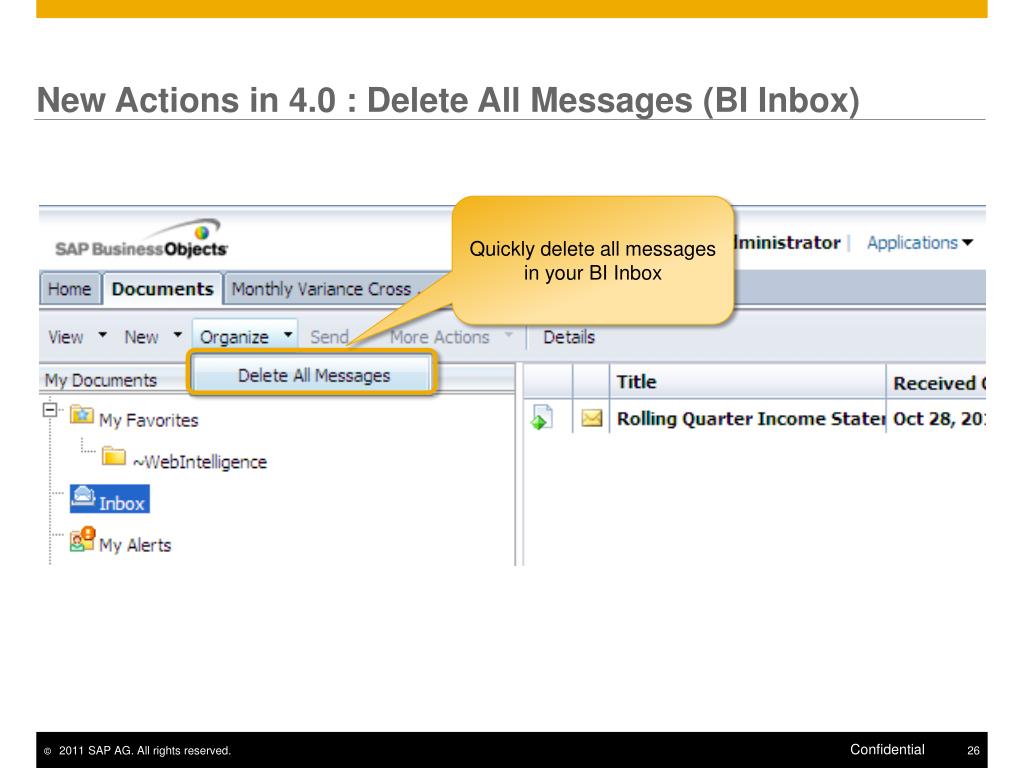Image resolution: width=1024 pixels, height=768 pixels.
Task: Click the SAP BusinessObjects logo
Action: coord(142,239)
